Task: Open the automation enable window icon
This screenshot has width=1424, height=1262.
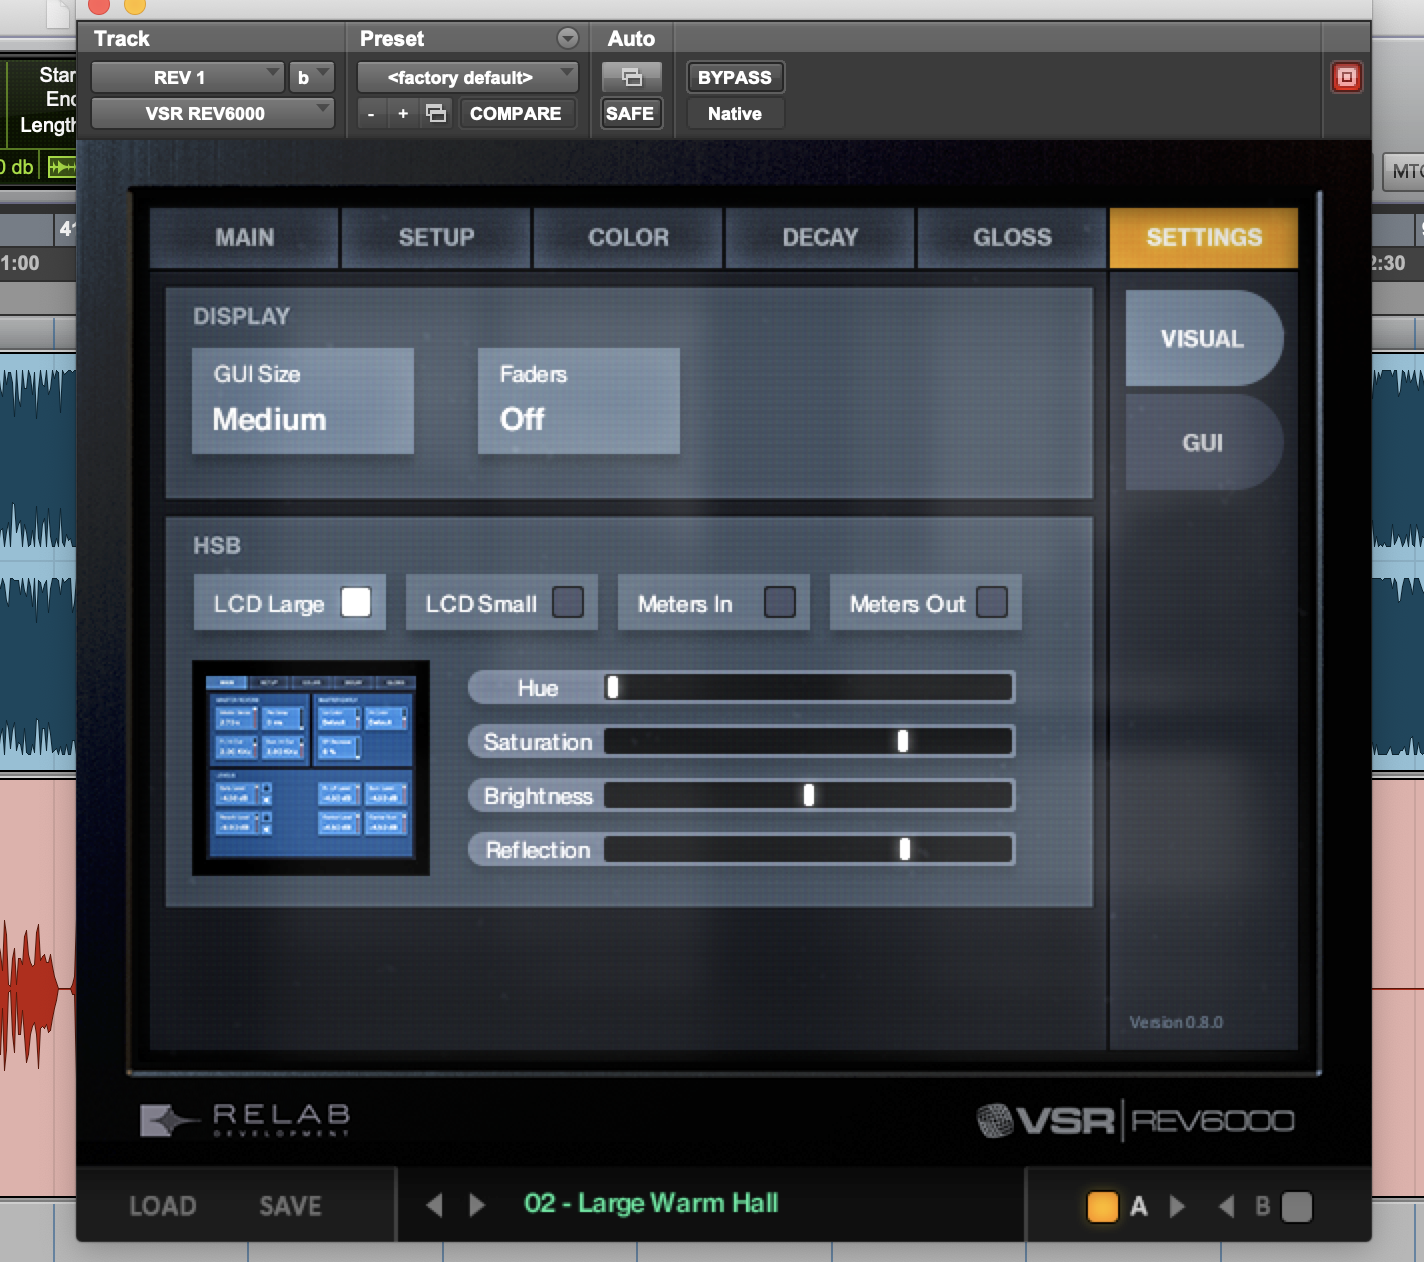Action: coord(631,77)
